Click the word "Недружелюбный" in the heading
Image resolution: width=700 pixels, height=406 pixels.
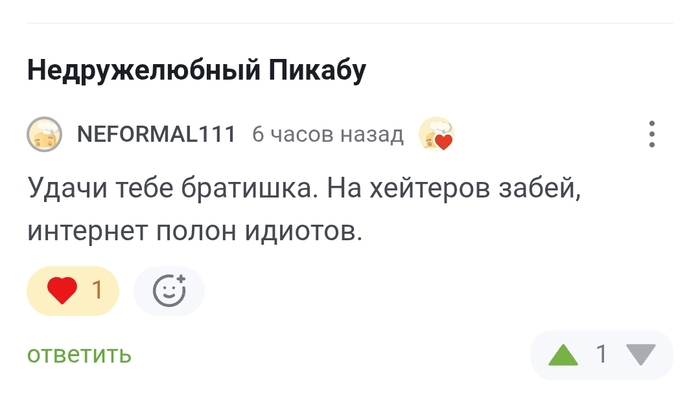(x=145, y=70)
